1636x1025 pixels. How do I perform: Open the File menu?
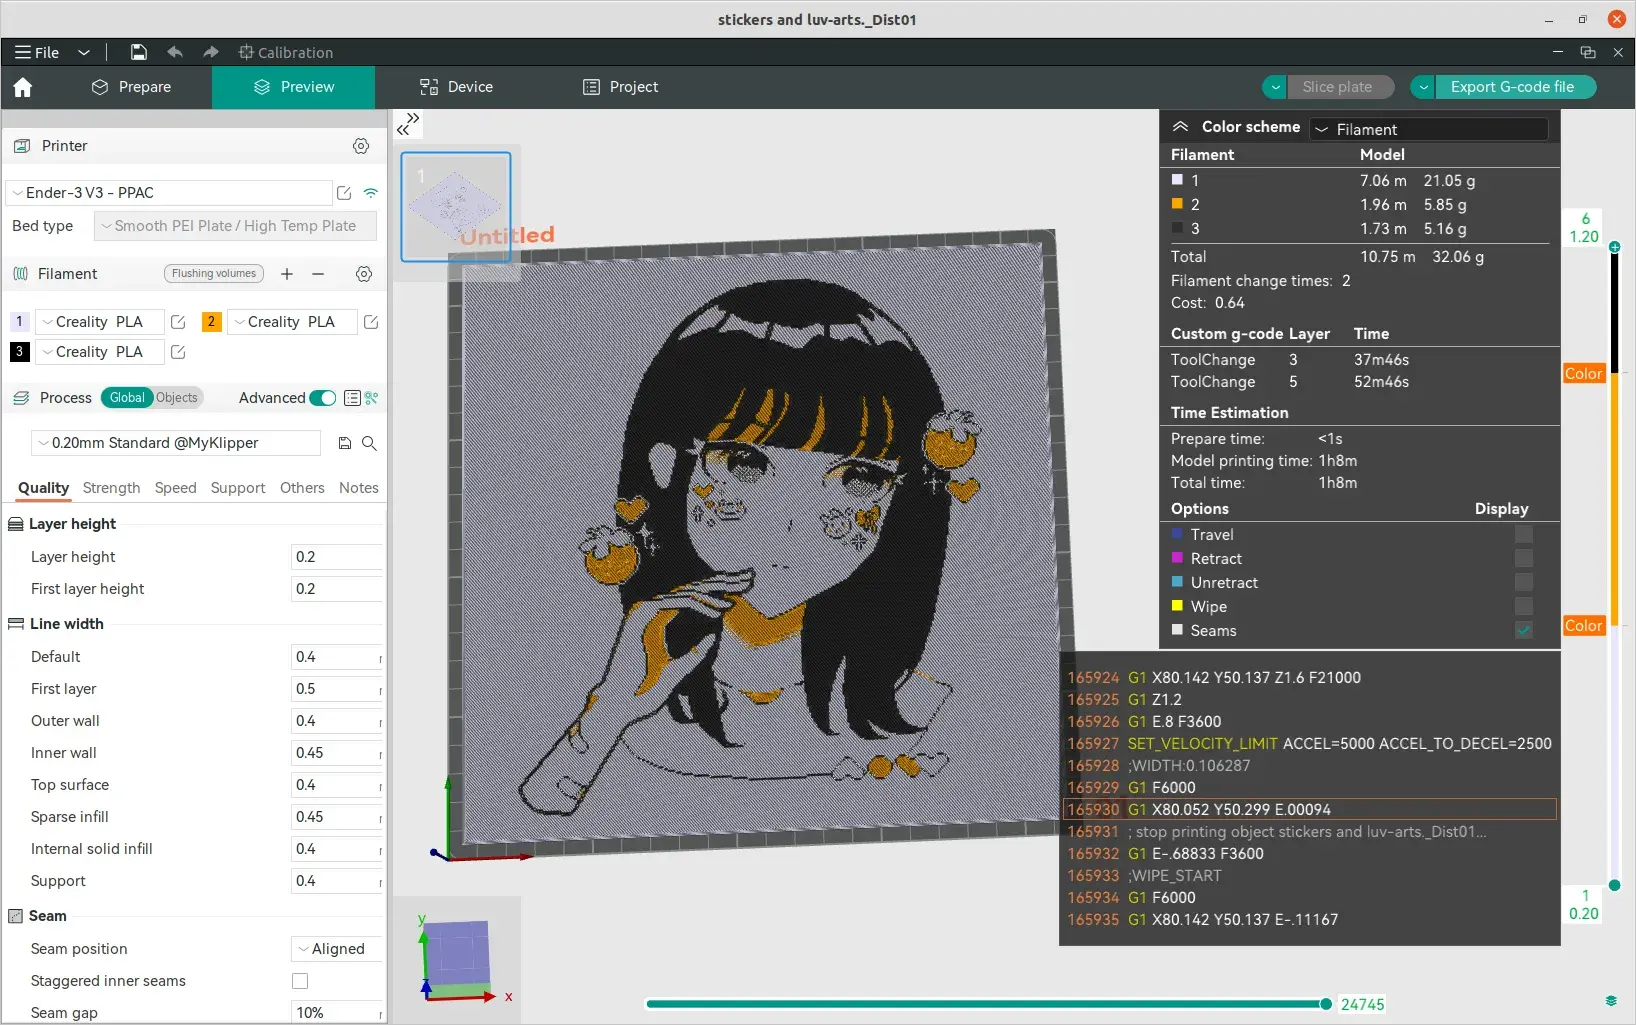[x=38, y=52]
